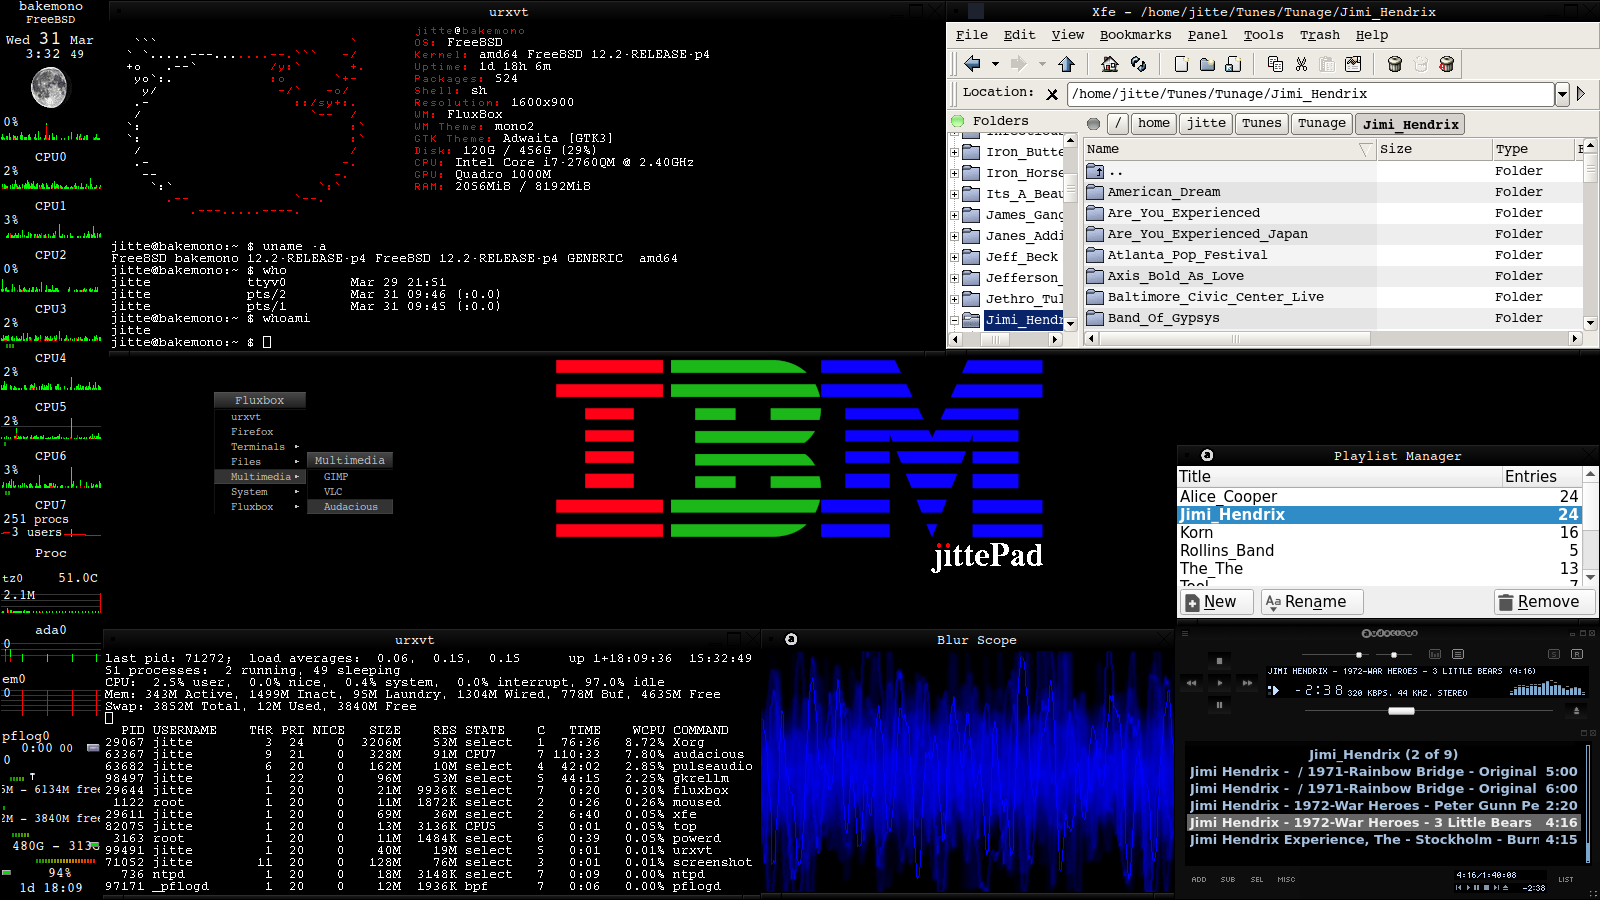Open the File menu in Xfe
Viewport: 1600px width, 900px height.
click(971, 35)
